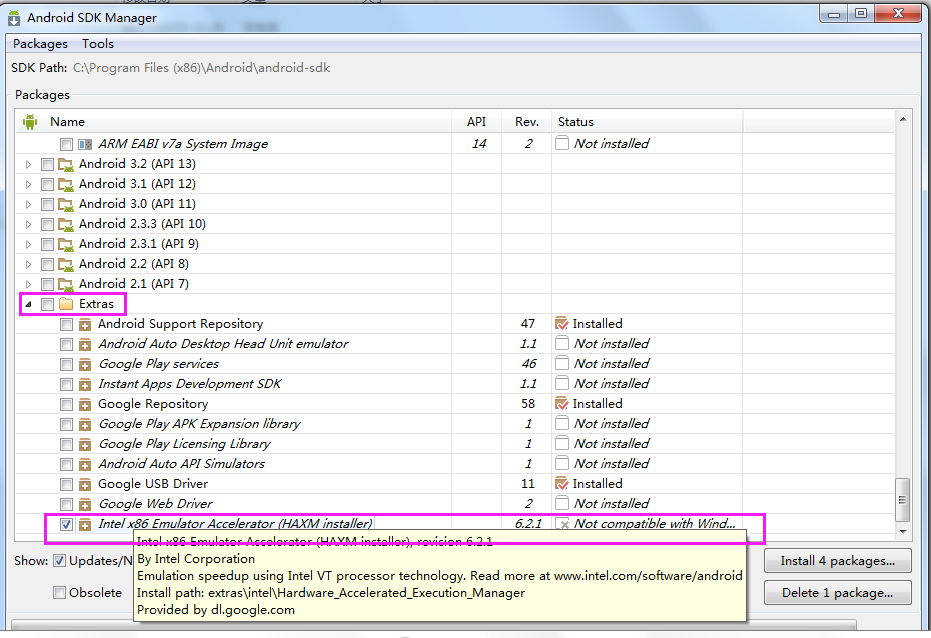Click the Google Play APK Expansion library icon
Image resolution: width=931 pixels, height=638 pixels.
(85, 425)
